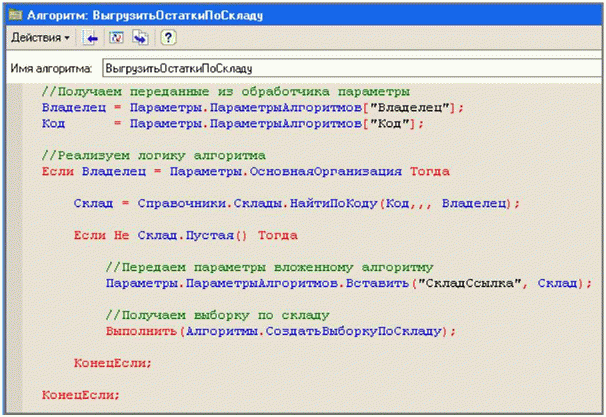The image size is (606, 417).
Task: Click the code line starting with Владелец =
Action: click(252, 107)
